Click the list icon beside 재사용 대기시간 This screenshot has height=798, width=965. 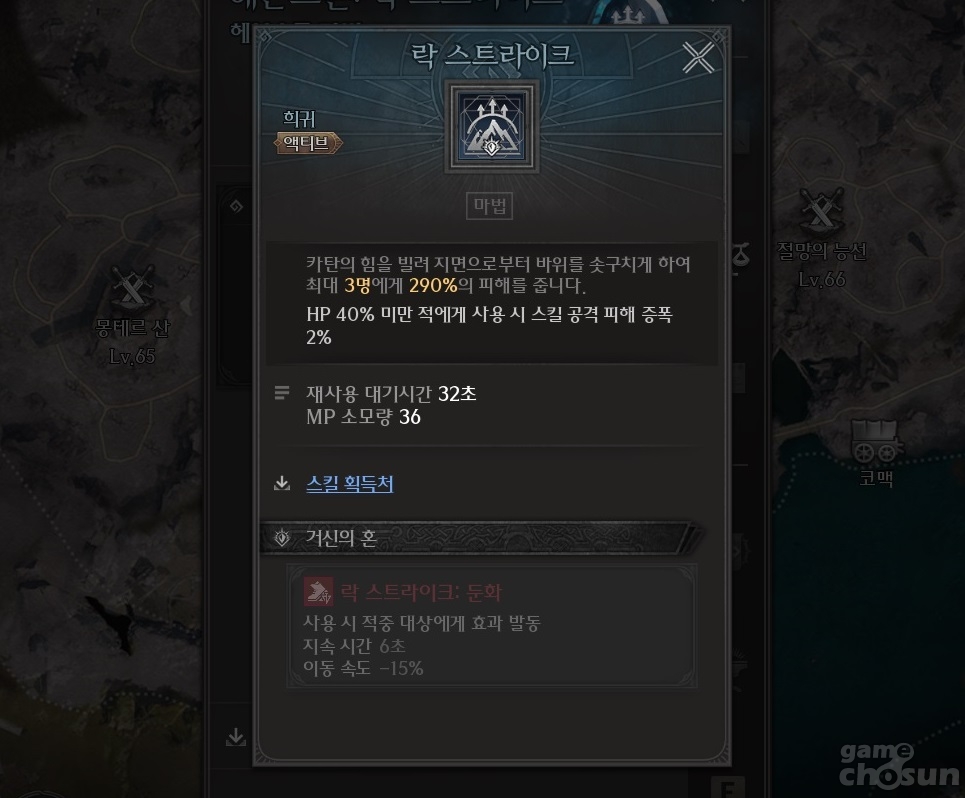pos(282,393)
